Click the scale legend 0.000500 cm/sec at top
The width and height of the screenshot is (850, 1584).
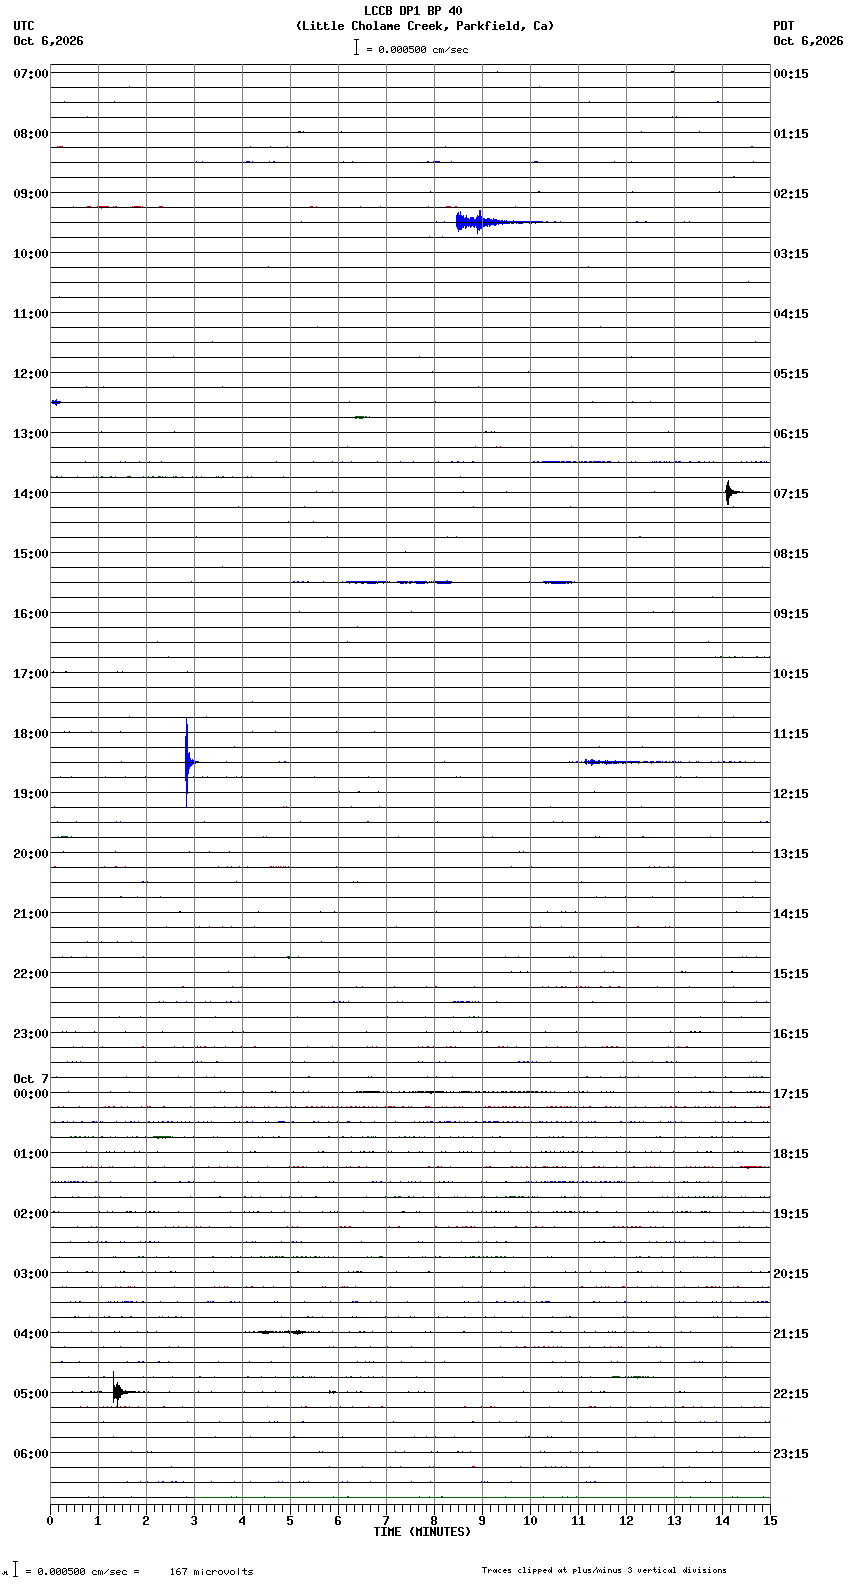point(411,48)
